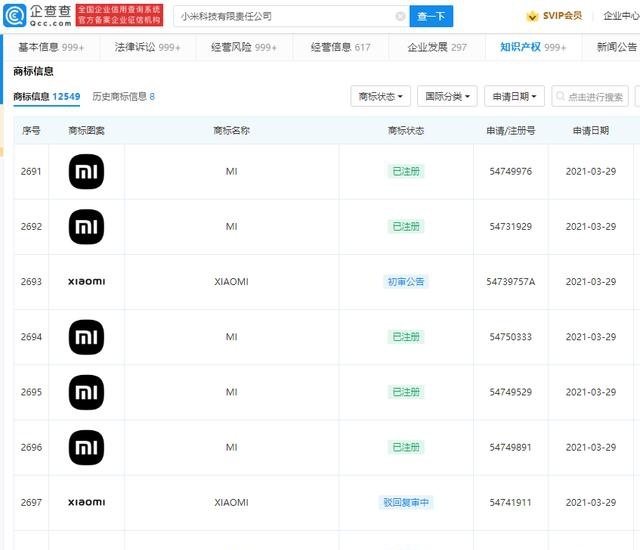640x550 pixels.
Task: Select registration number 54749529
Action: pyautogui.click(x=511, y=392)
